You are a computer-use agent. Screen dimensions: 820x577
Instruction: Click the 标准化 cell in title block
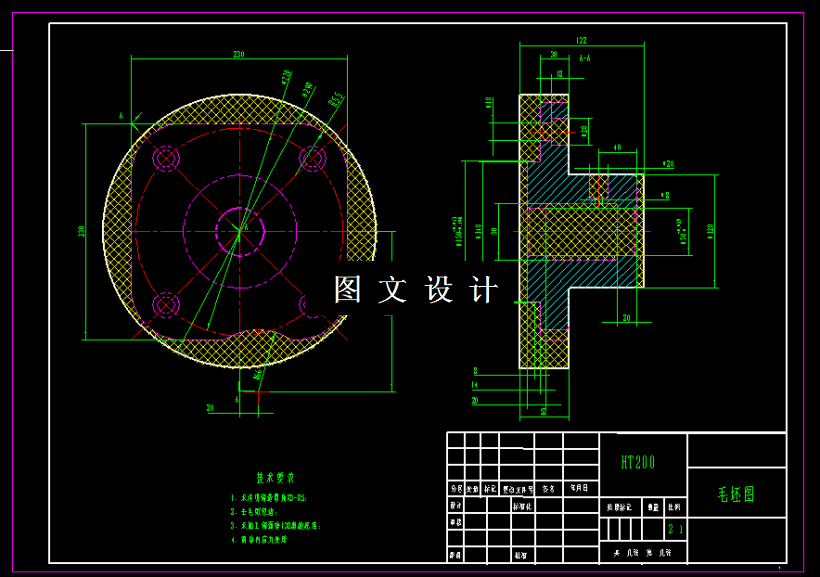click(522, 506)
